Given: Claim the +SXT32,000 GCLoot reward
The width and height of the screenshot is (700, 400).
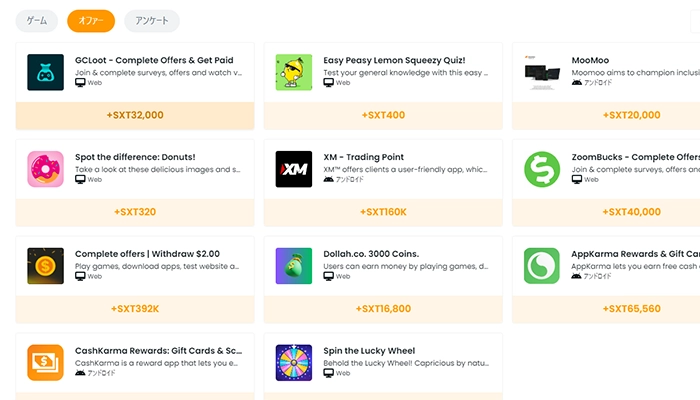Looking at the screenshot, I should coord(135,115).
